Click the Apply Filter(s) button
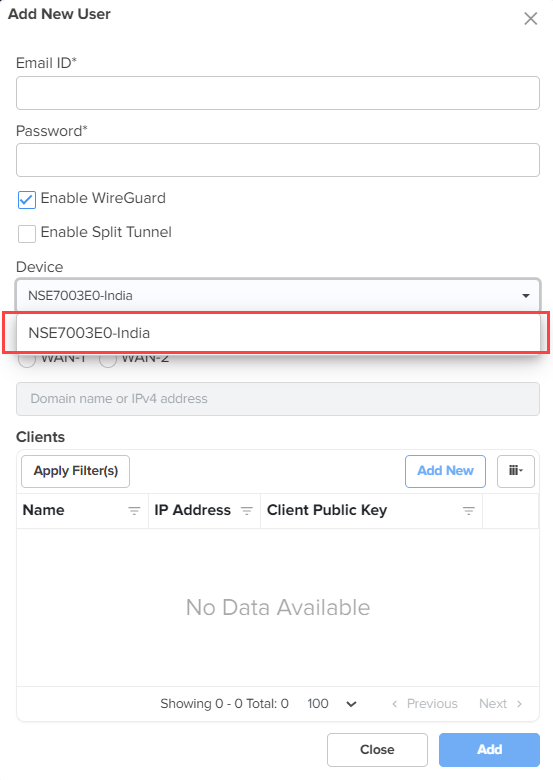 76,471
